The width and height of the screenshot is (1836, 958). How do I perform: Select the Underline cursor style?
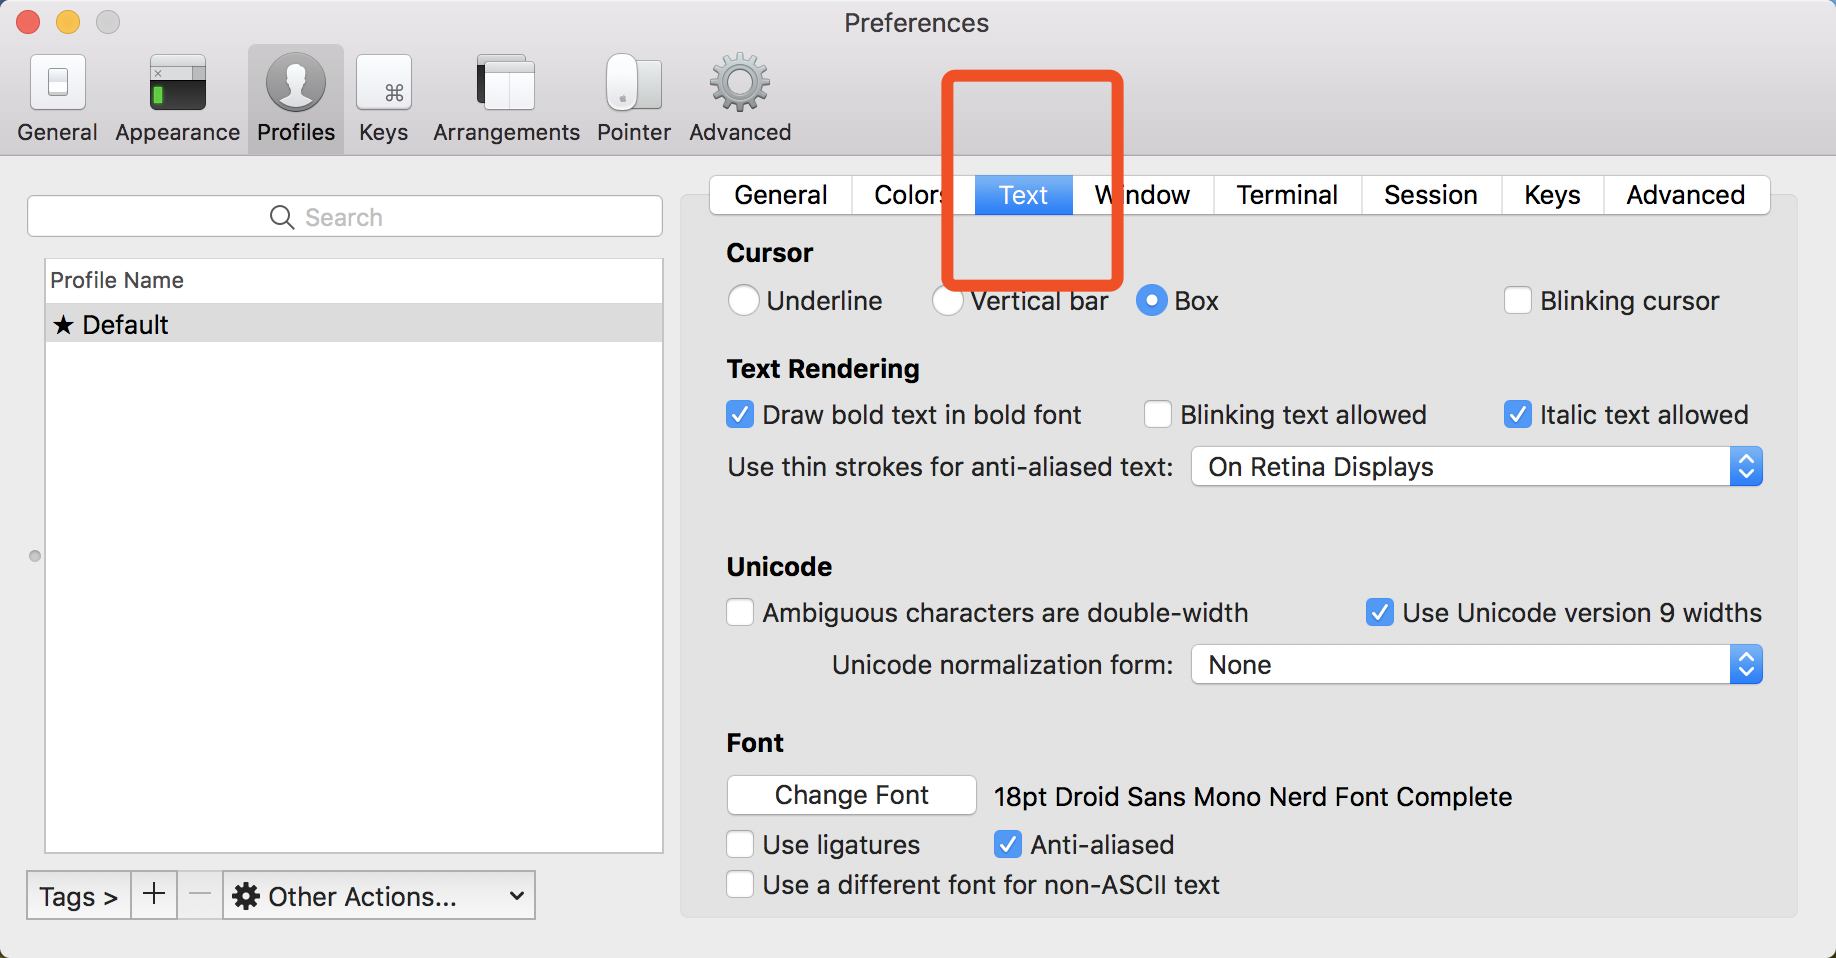pyautogui.click(x=743, y=300)
